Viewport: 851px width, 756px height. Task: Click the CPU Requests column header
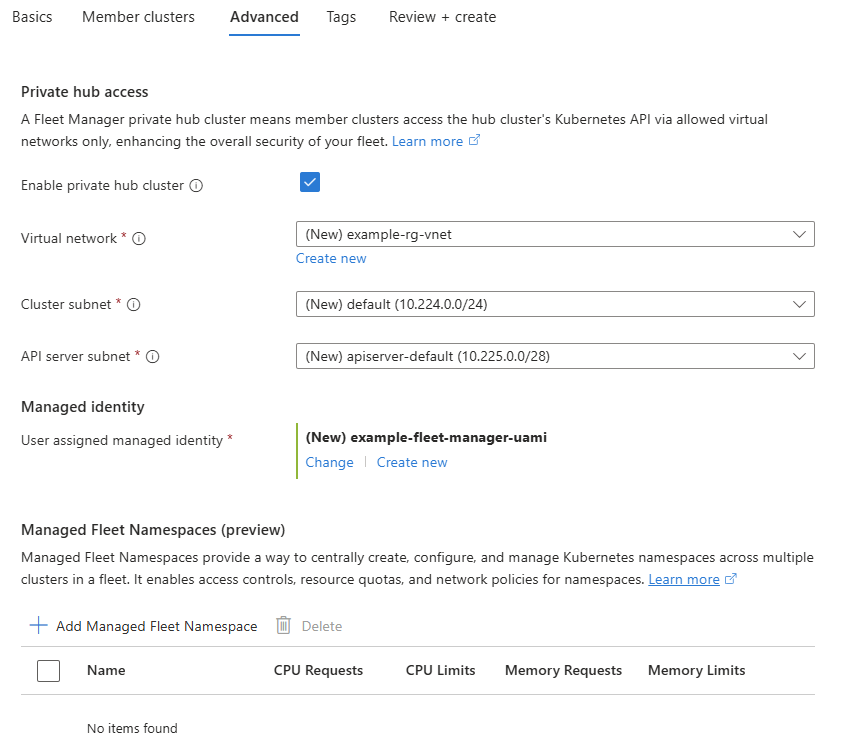[x=319, y=671]
